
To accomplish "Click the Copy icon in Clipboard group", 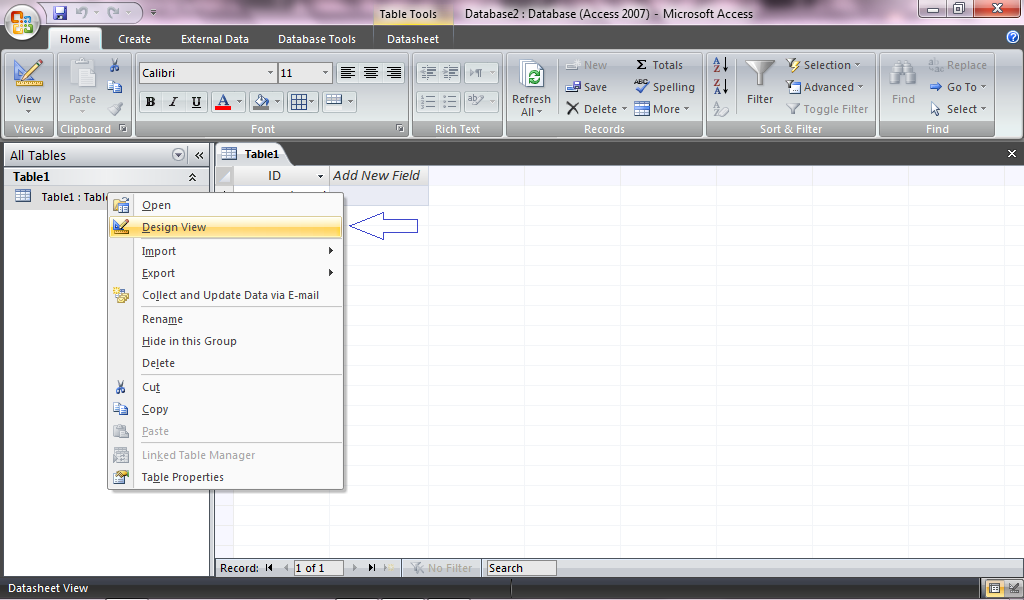I will coord(114,87).
